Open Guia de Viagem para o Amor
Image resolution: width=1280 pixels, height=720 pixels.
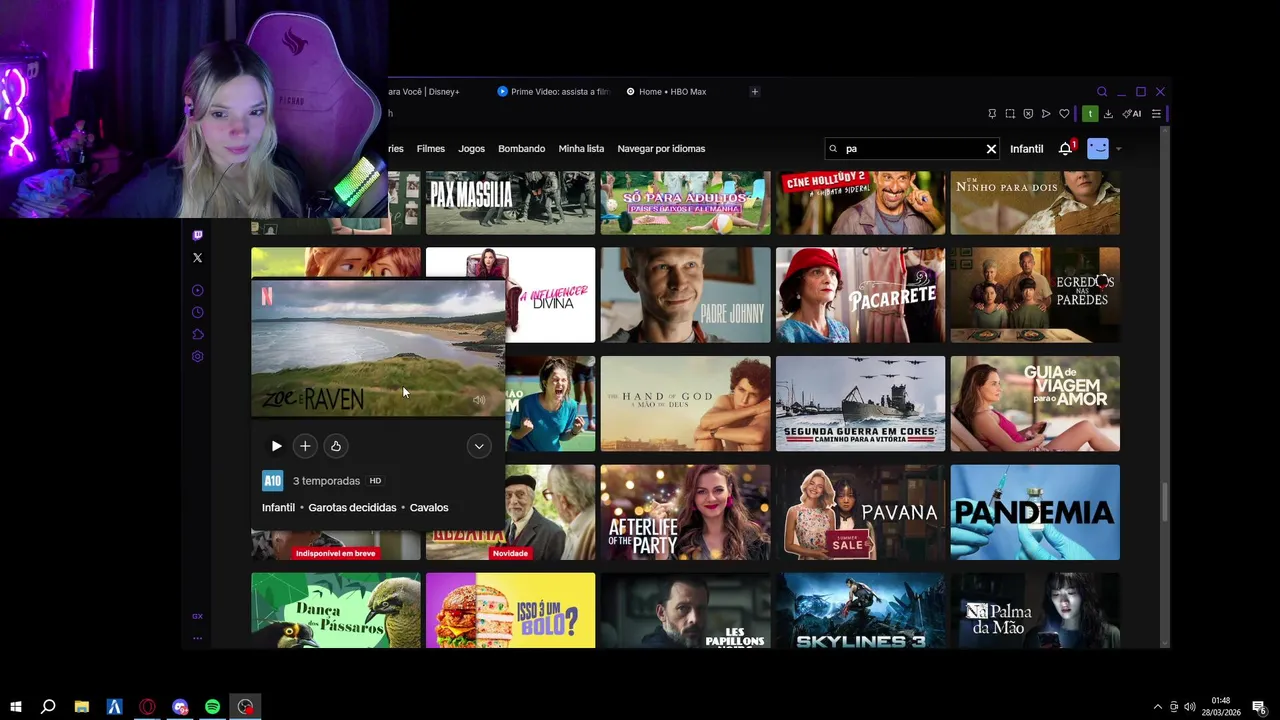(1035, 404)
